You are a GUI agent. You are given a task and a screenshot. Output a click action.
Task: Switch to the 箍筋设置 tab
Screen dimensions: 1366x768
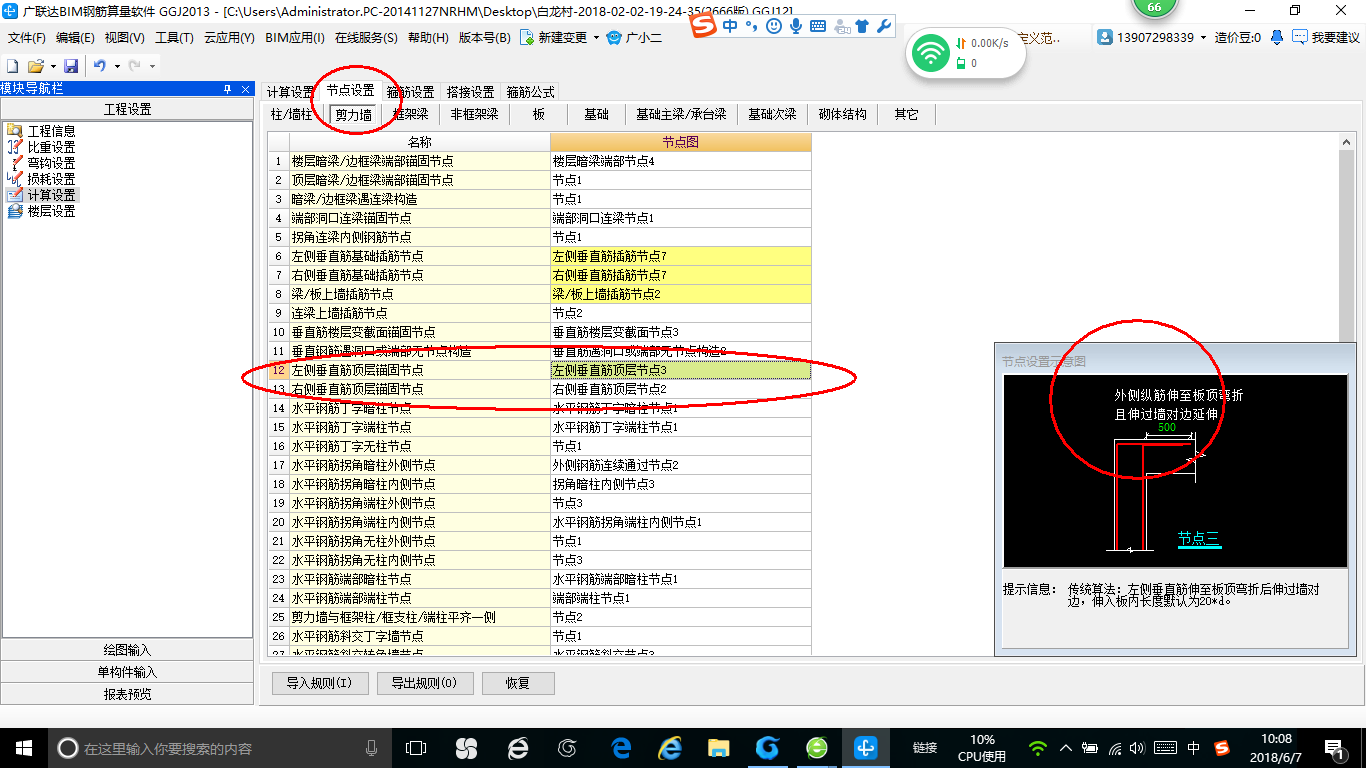pos(410,92)
